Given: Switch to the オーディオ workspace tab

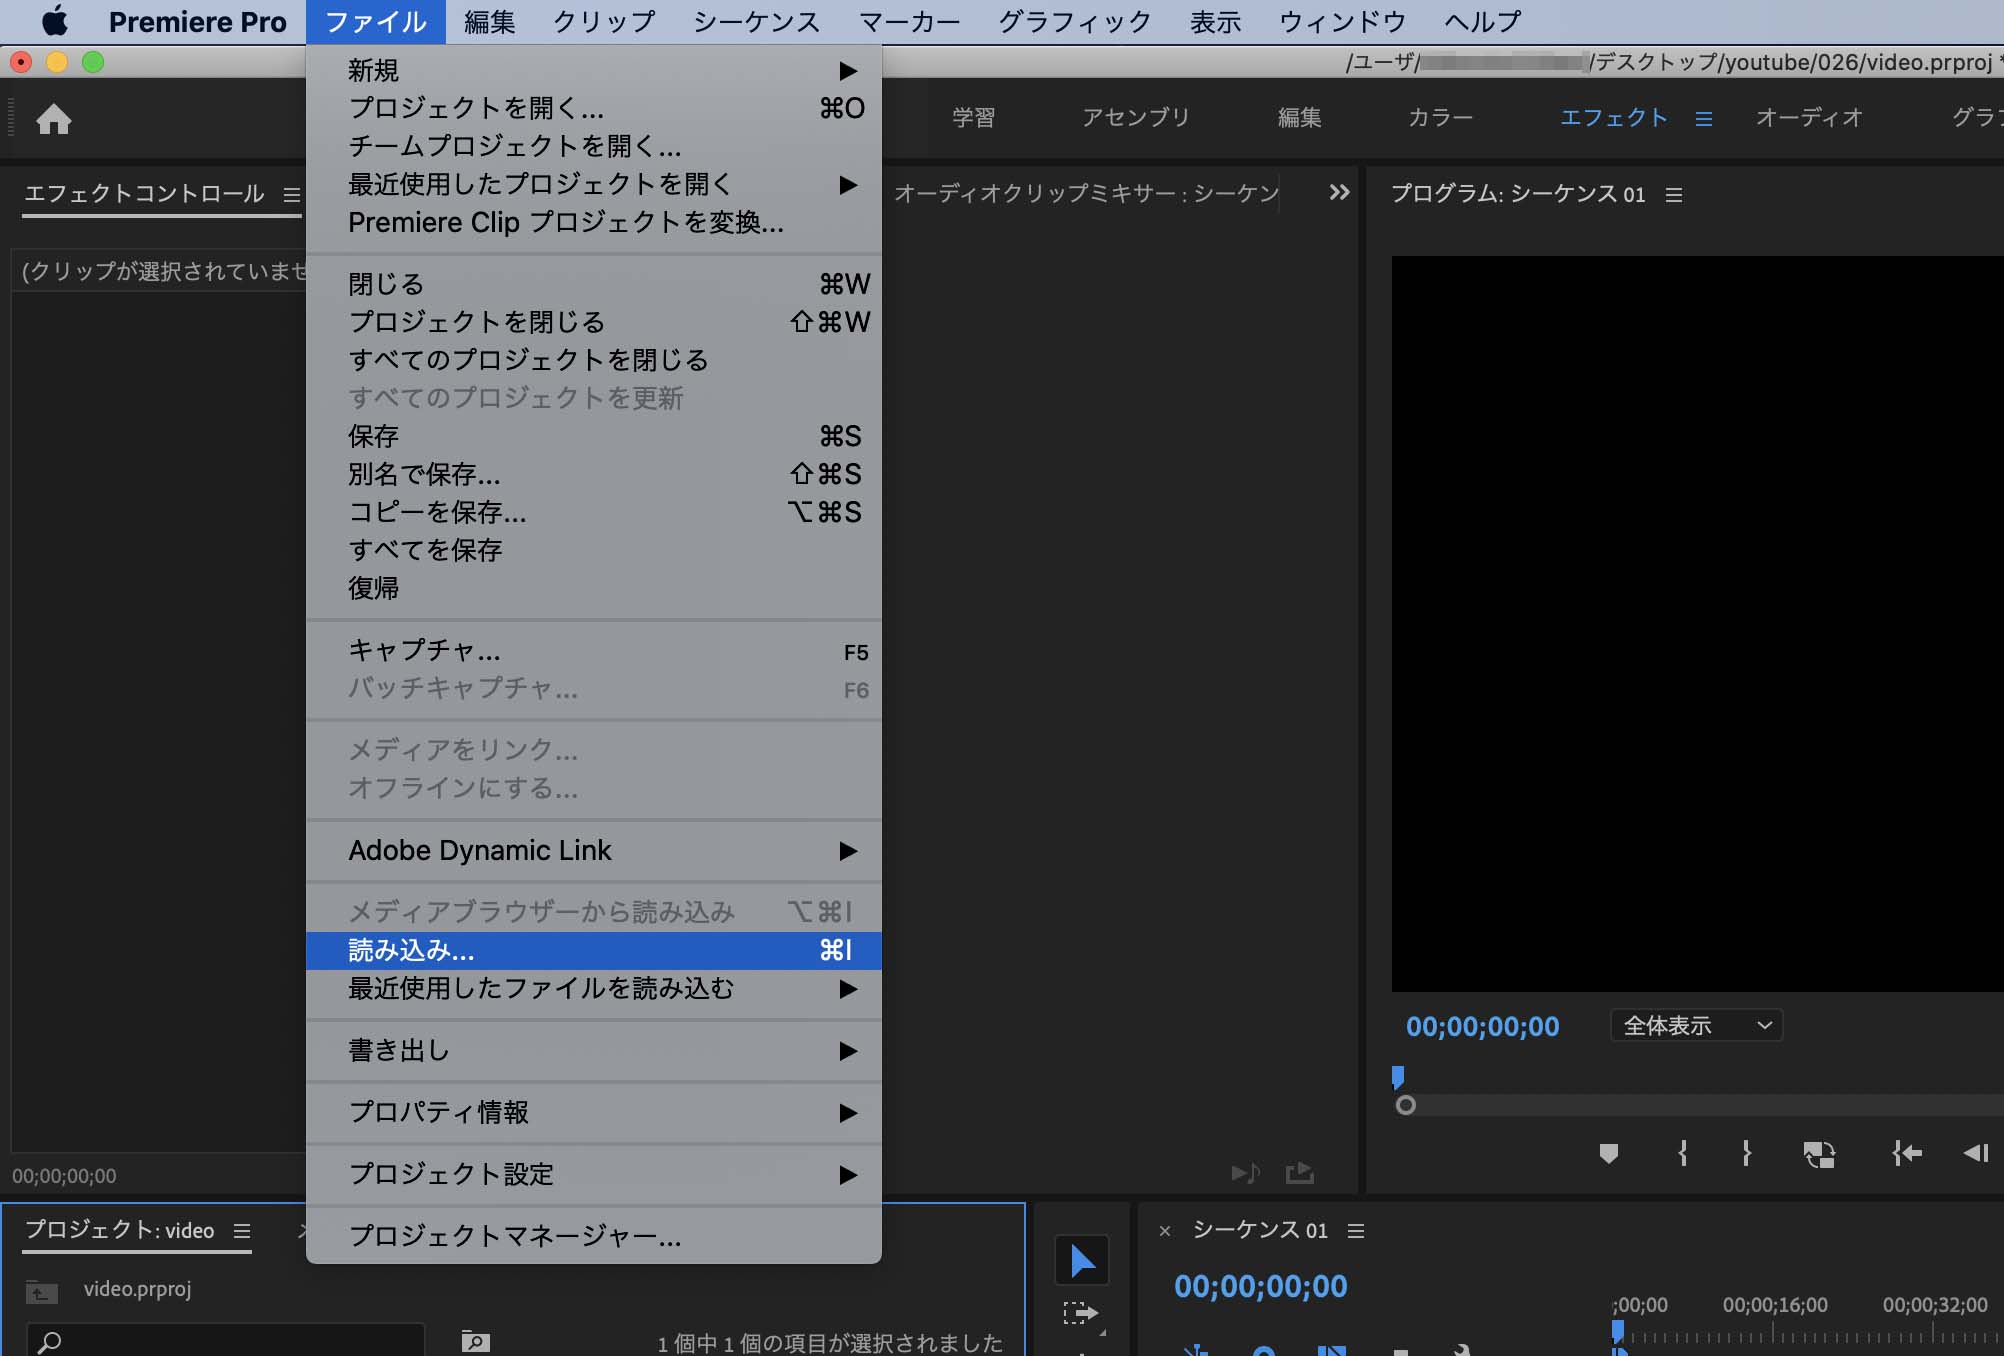Looking at the screenshot, I should pyautogui.click(x=1810, y=118).
